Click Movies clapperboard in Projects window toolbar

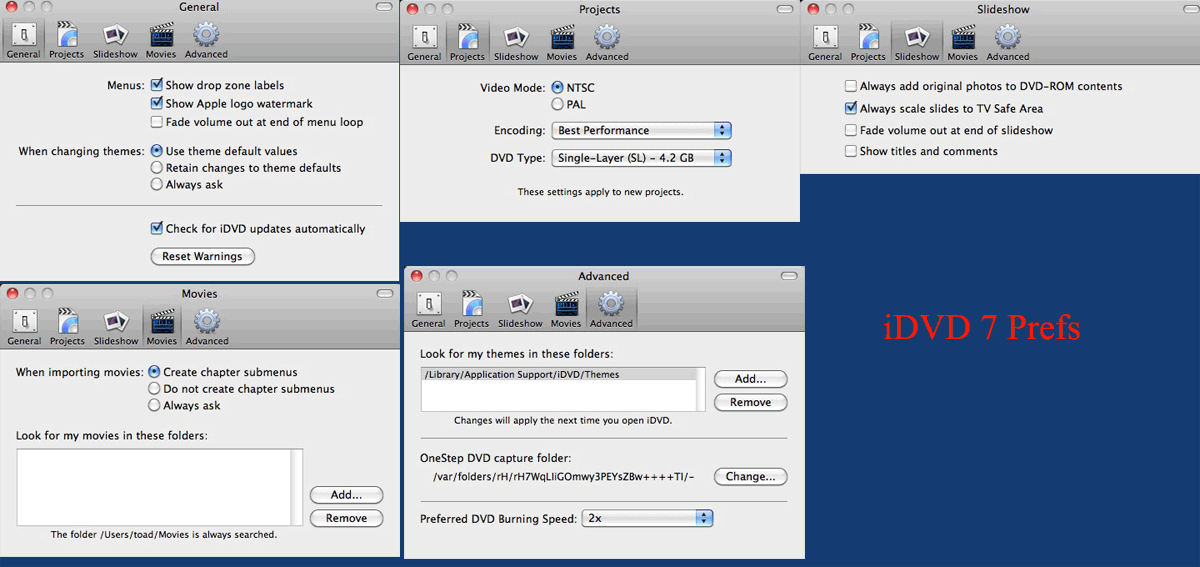pyautogui.click(x=562, y=43)
